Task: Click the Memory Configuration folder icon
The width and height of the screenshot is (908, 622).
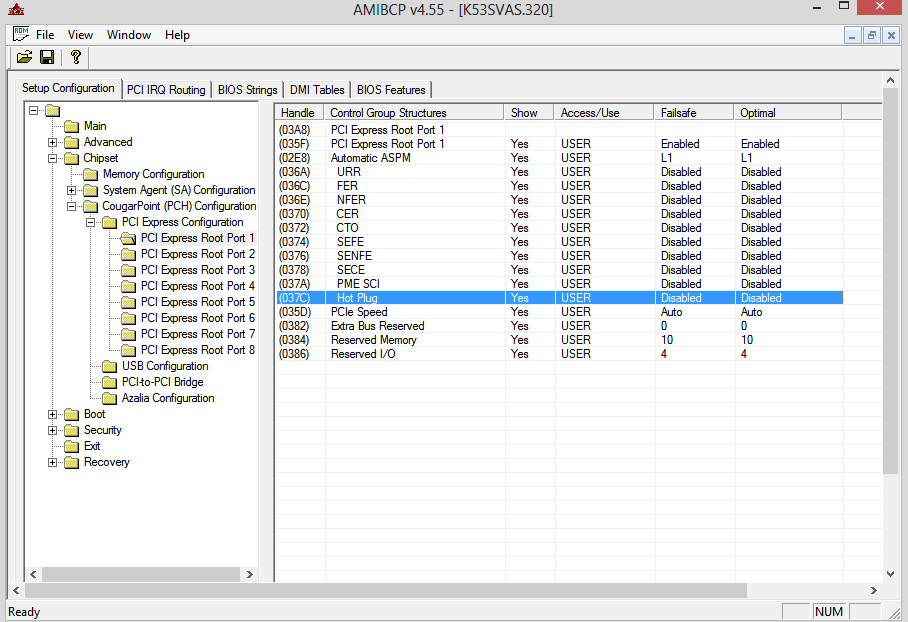Action: pos(91,174)
